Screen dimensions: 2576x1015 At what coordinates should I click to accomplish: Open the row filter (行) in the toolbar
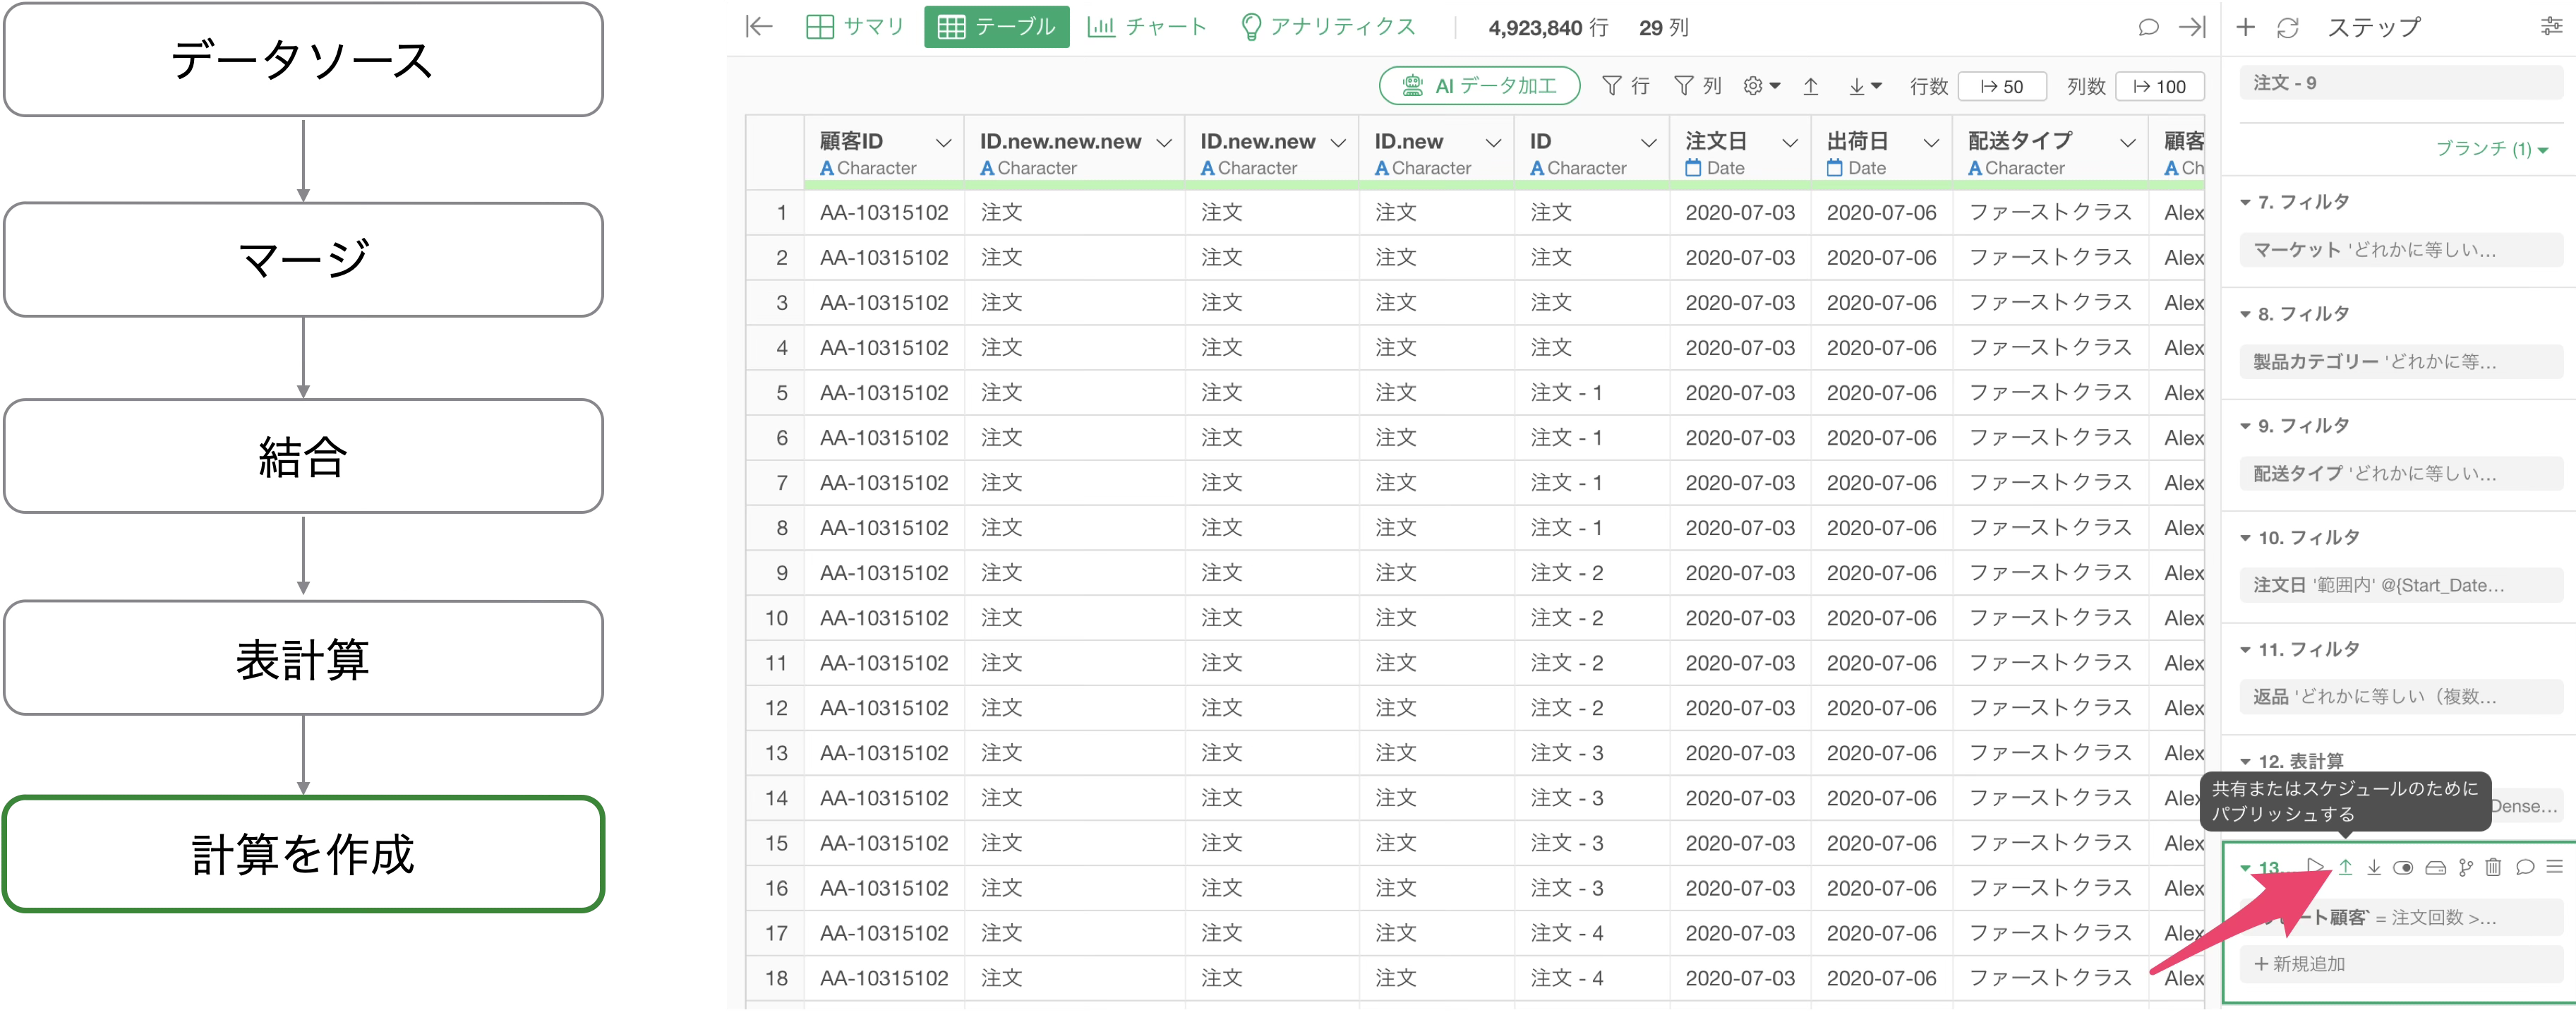[1626, 86]
